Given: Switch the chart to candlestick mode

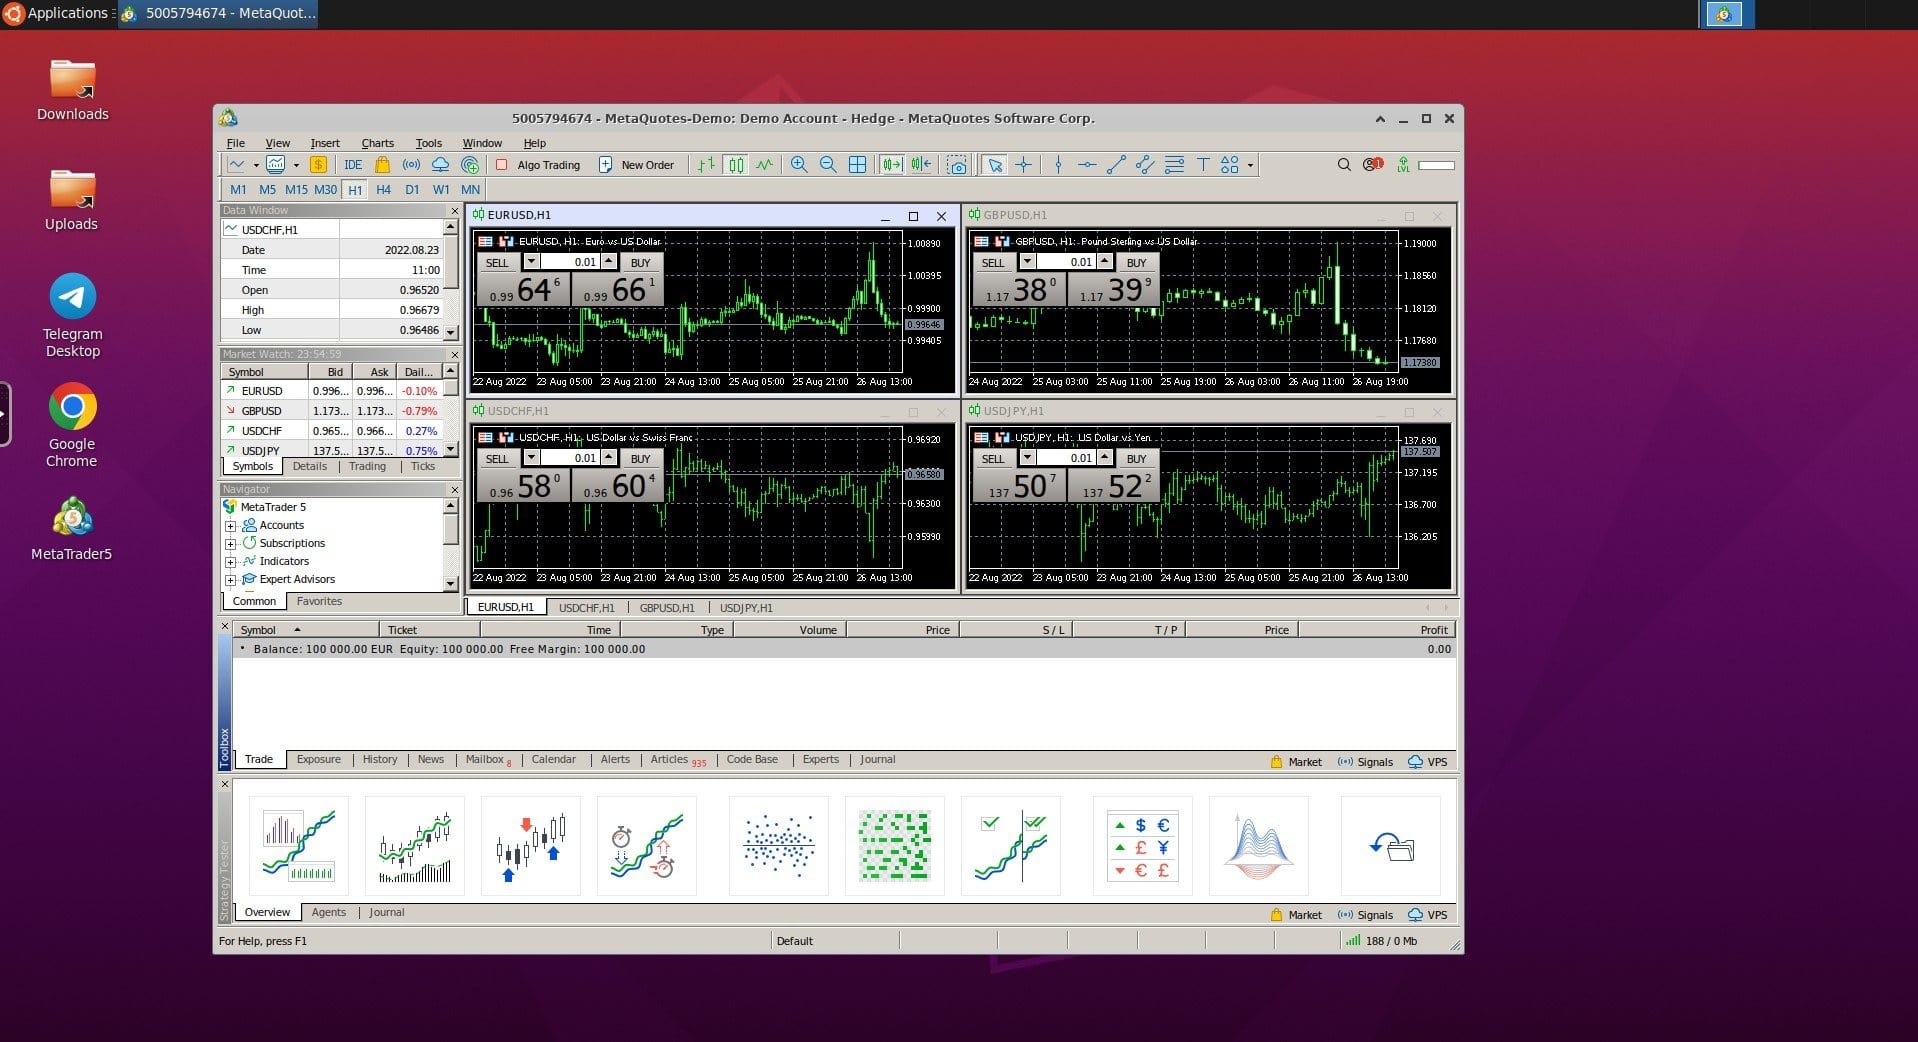Looking at the screenshot, I should (x=737, y=165).
